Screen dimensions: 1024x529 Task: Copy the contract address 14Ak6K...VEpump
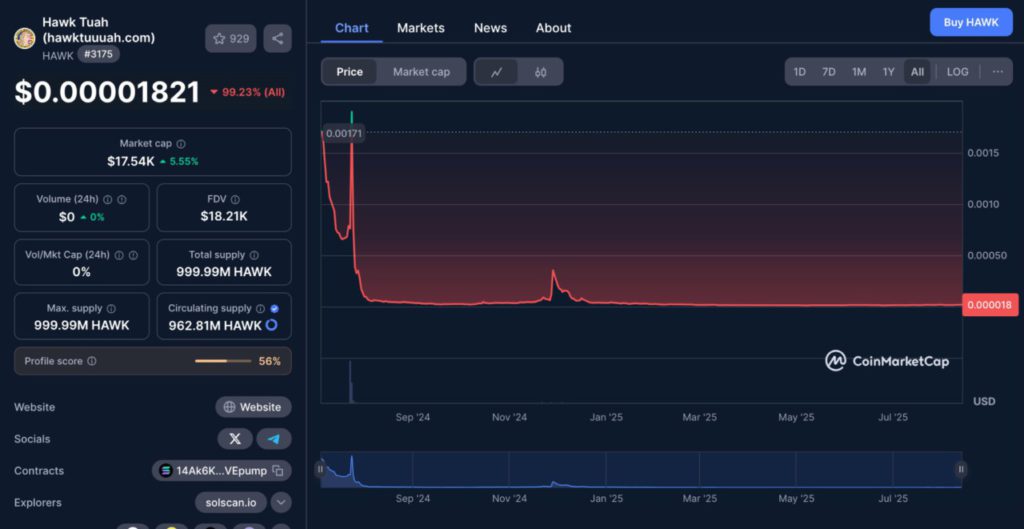[278, 471]
